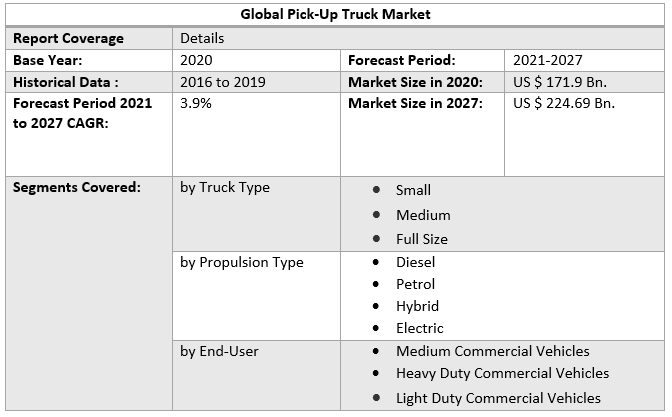Select the Segments Covered label
This screenshot has width=672, height=417.
point(77,187)
